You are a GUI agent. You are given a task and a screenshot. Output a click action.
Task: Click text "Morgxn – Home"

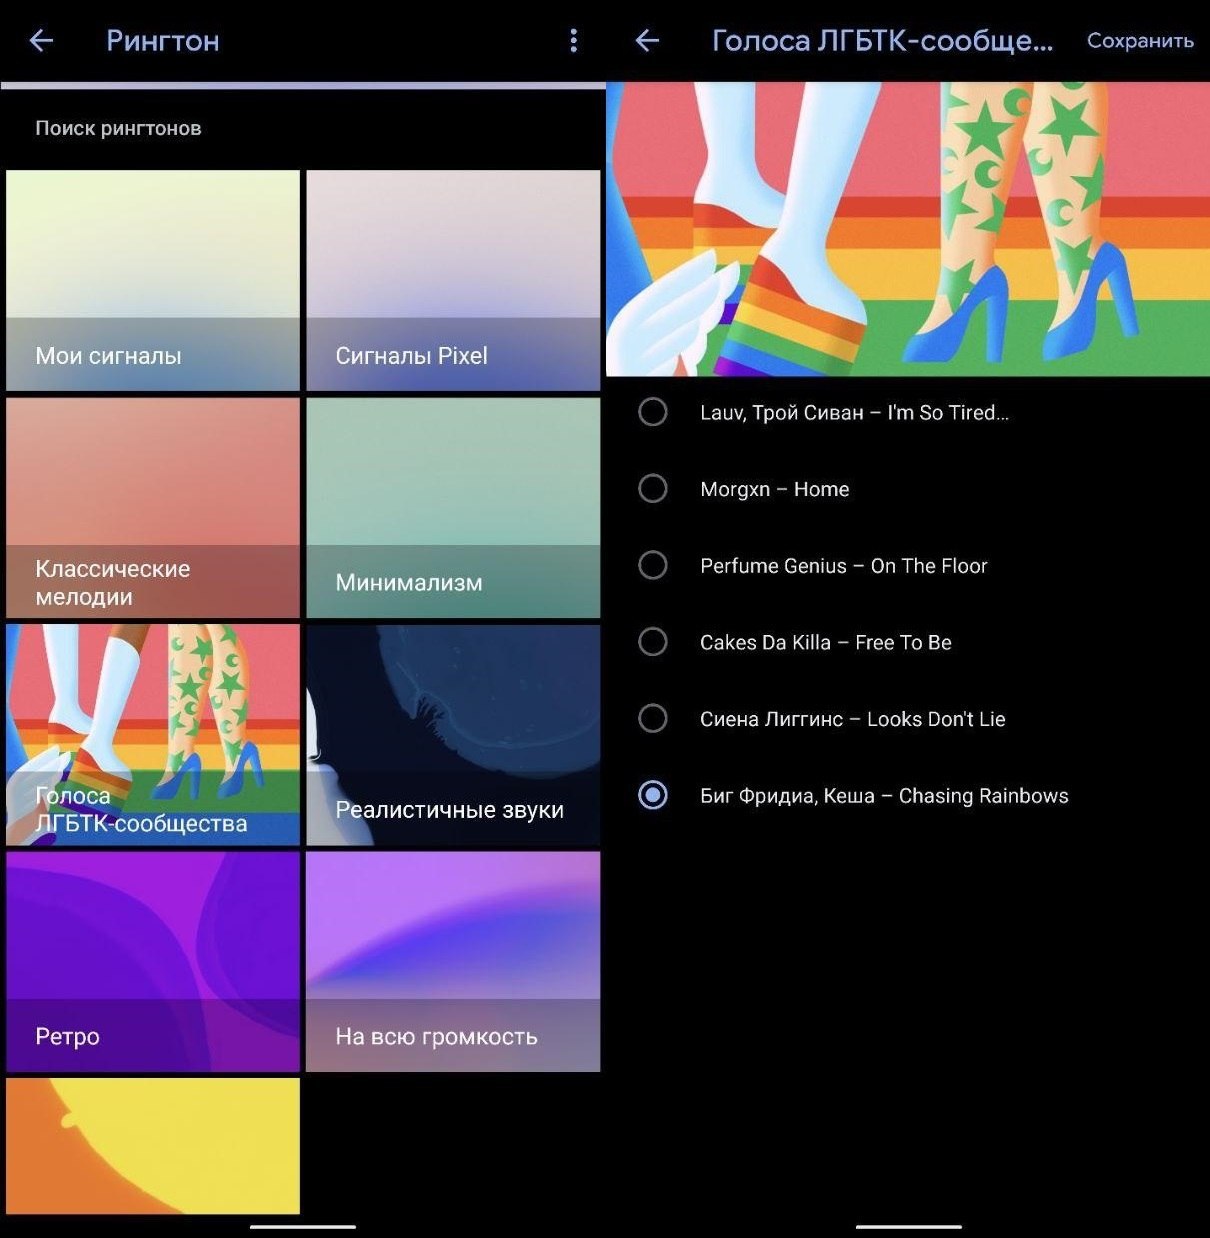pos(775,489)
